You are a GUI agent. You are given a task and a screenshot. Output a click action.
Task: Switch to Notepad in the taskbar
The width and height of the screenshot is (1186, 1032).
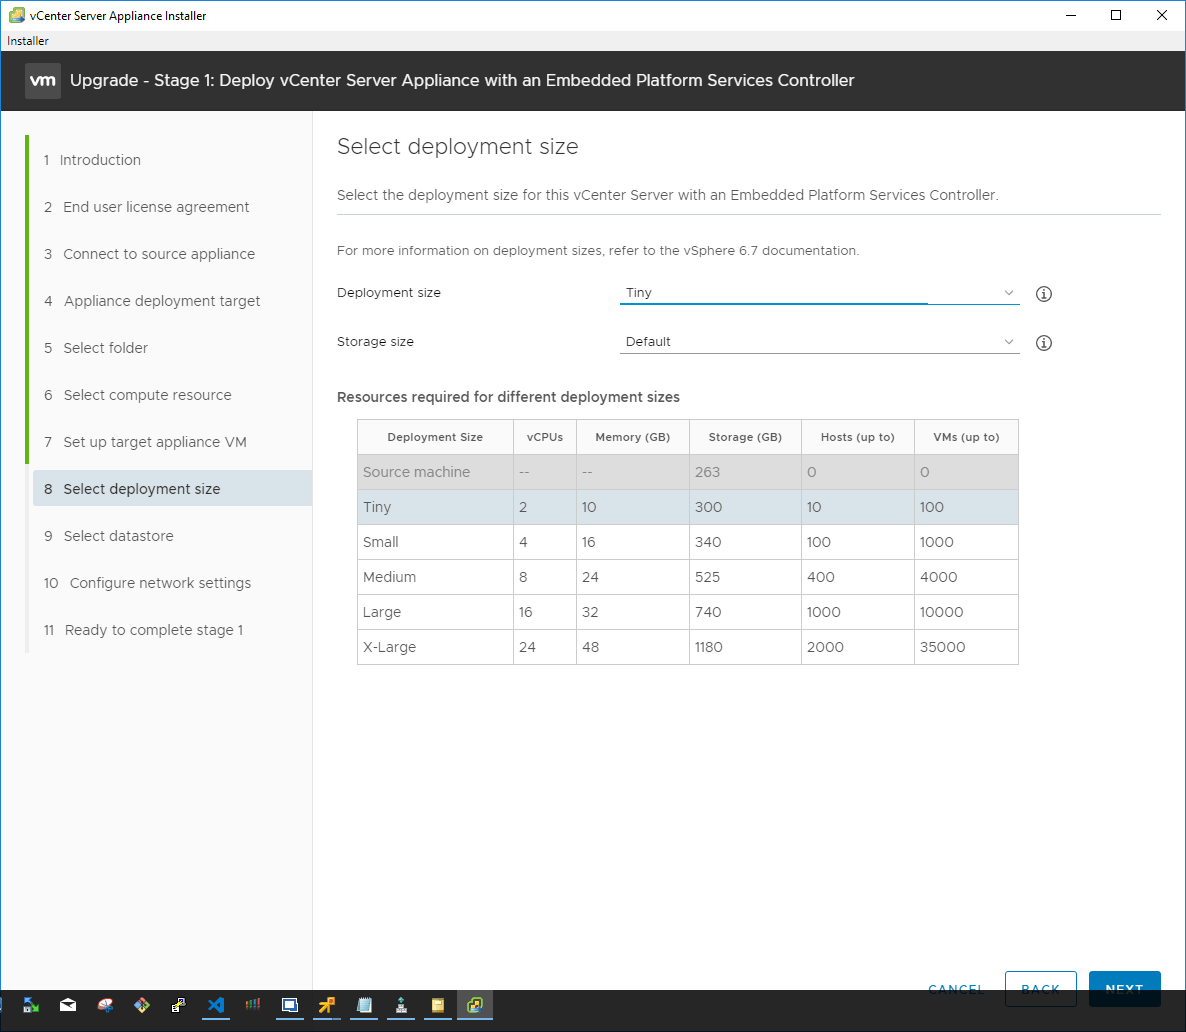364,1005
